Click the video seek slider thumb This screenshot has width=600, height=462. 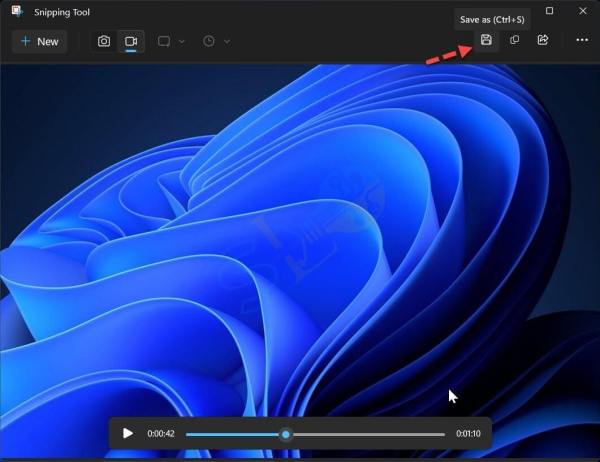click(x=285, y=434)
